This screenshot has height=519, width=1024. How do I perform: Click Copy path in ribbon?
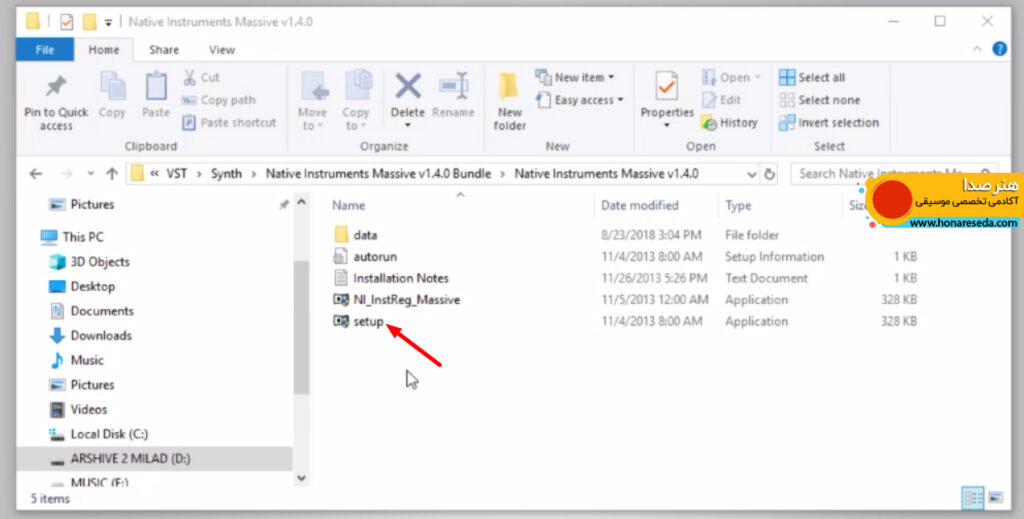point(219,100)
